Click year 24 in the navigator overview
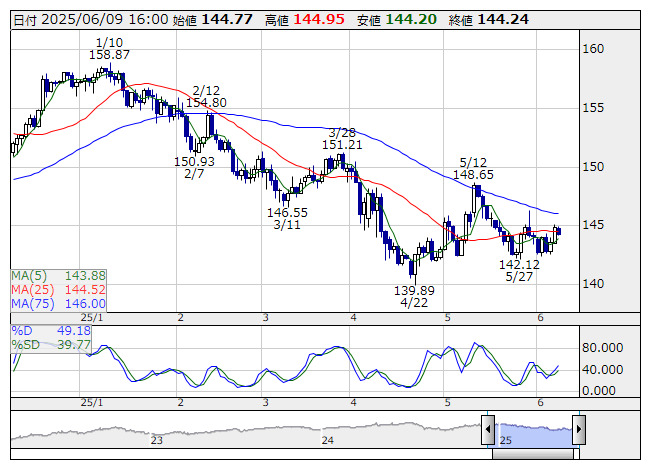This screenshot has width=653, height=470. (327, 439)
